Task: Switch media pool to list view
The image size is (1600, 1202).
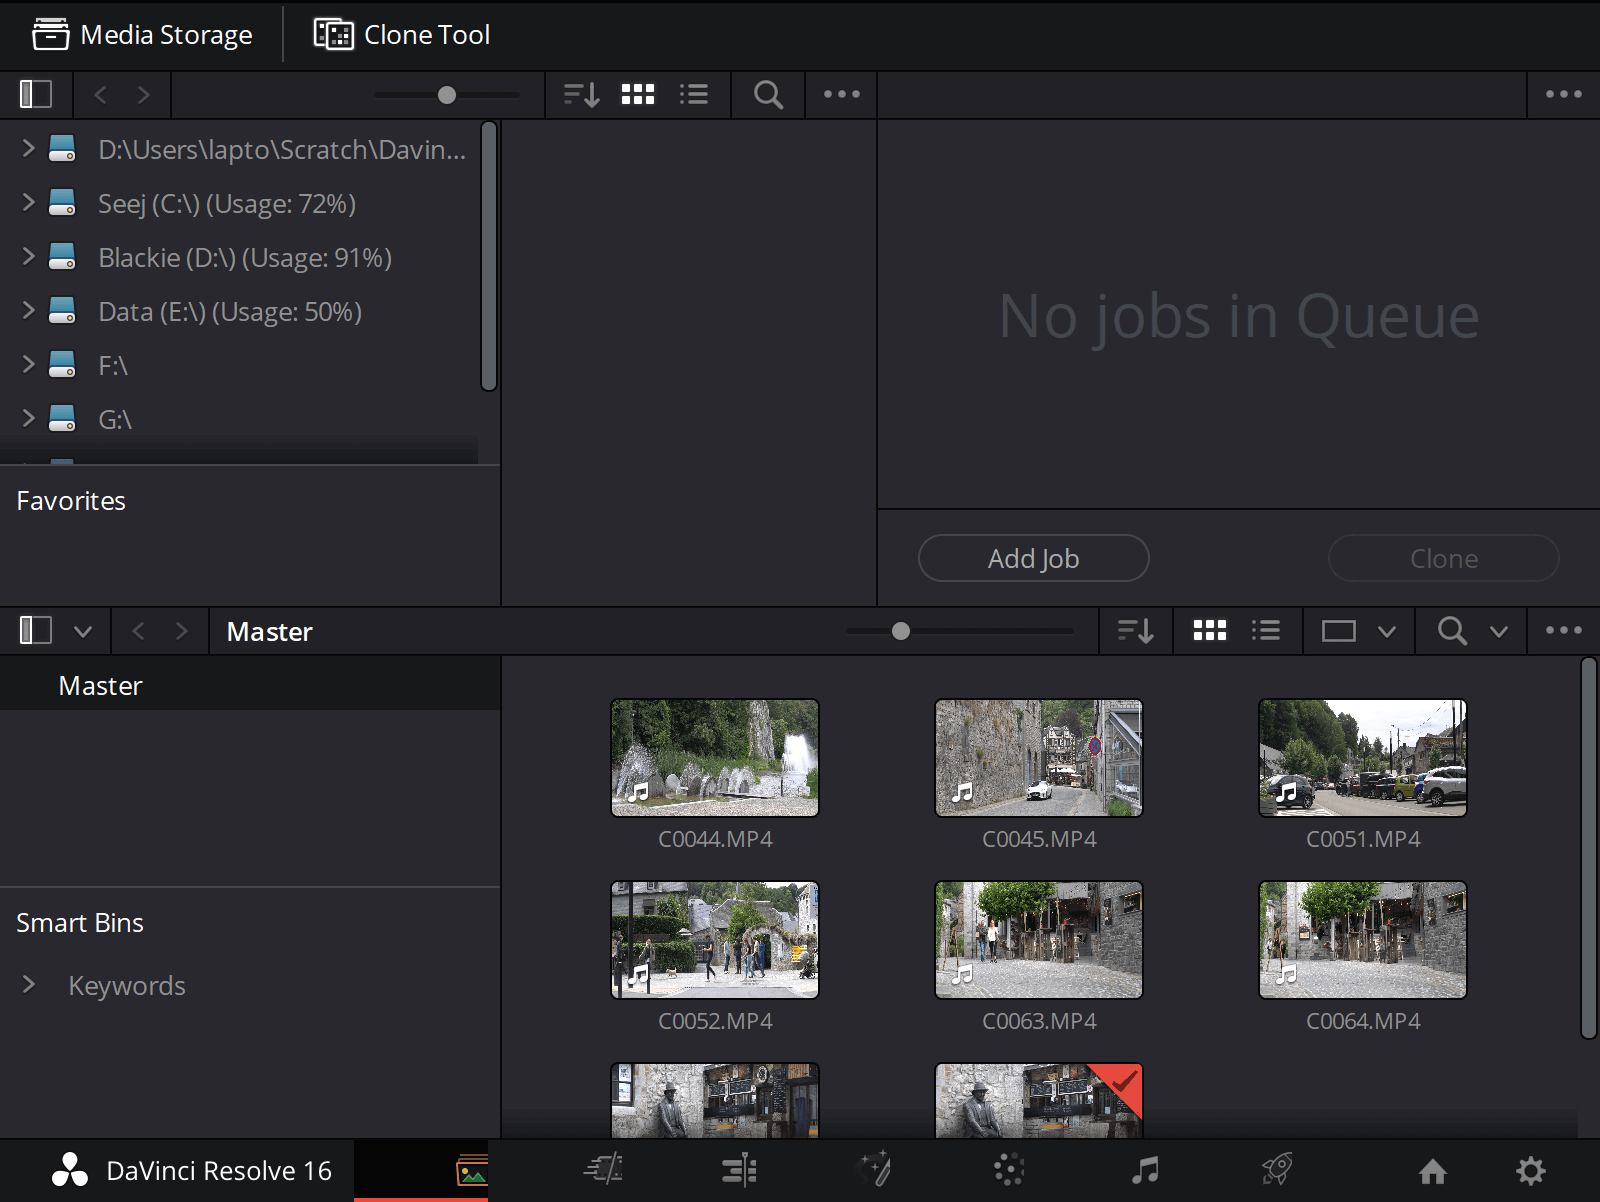Action: [x=1266, y=631]
